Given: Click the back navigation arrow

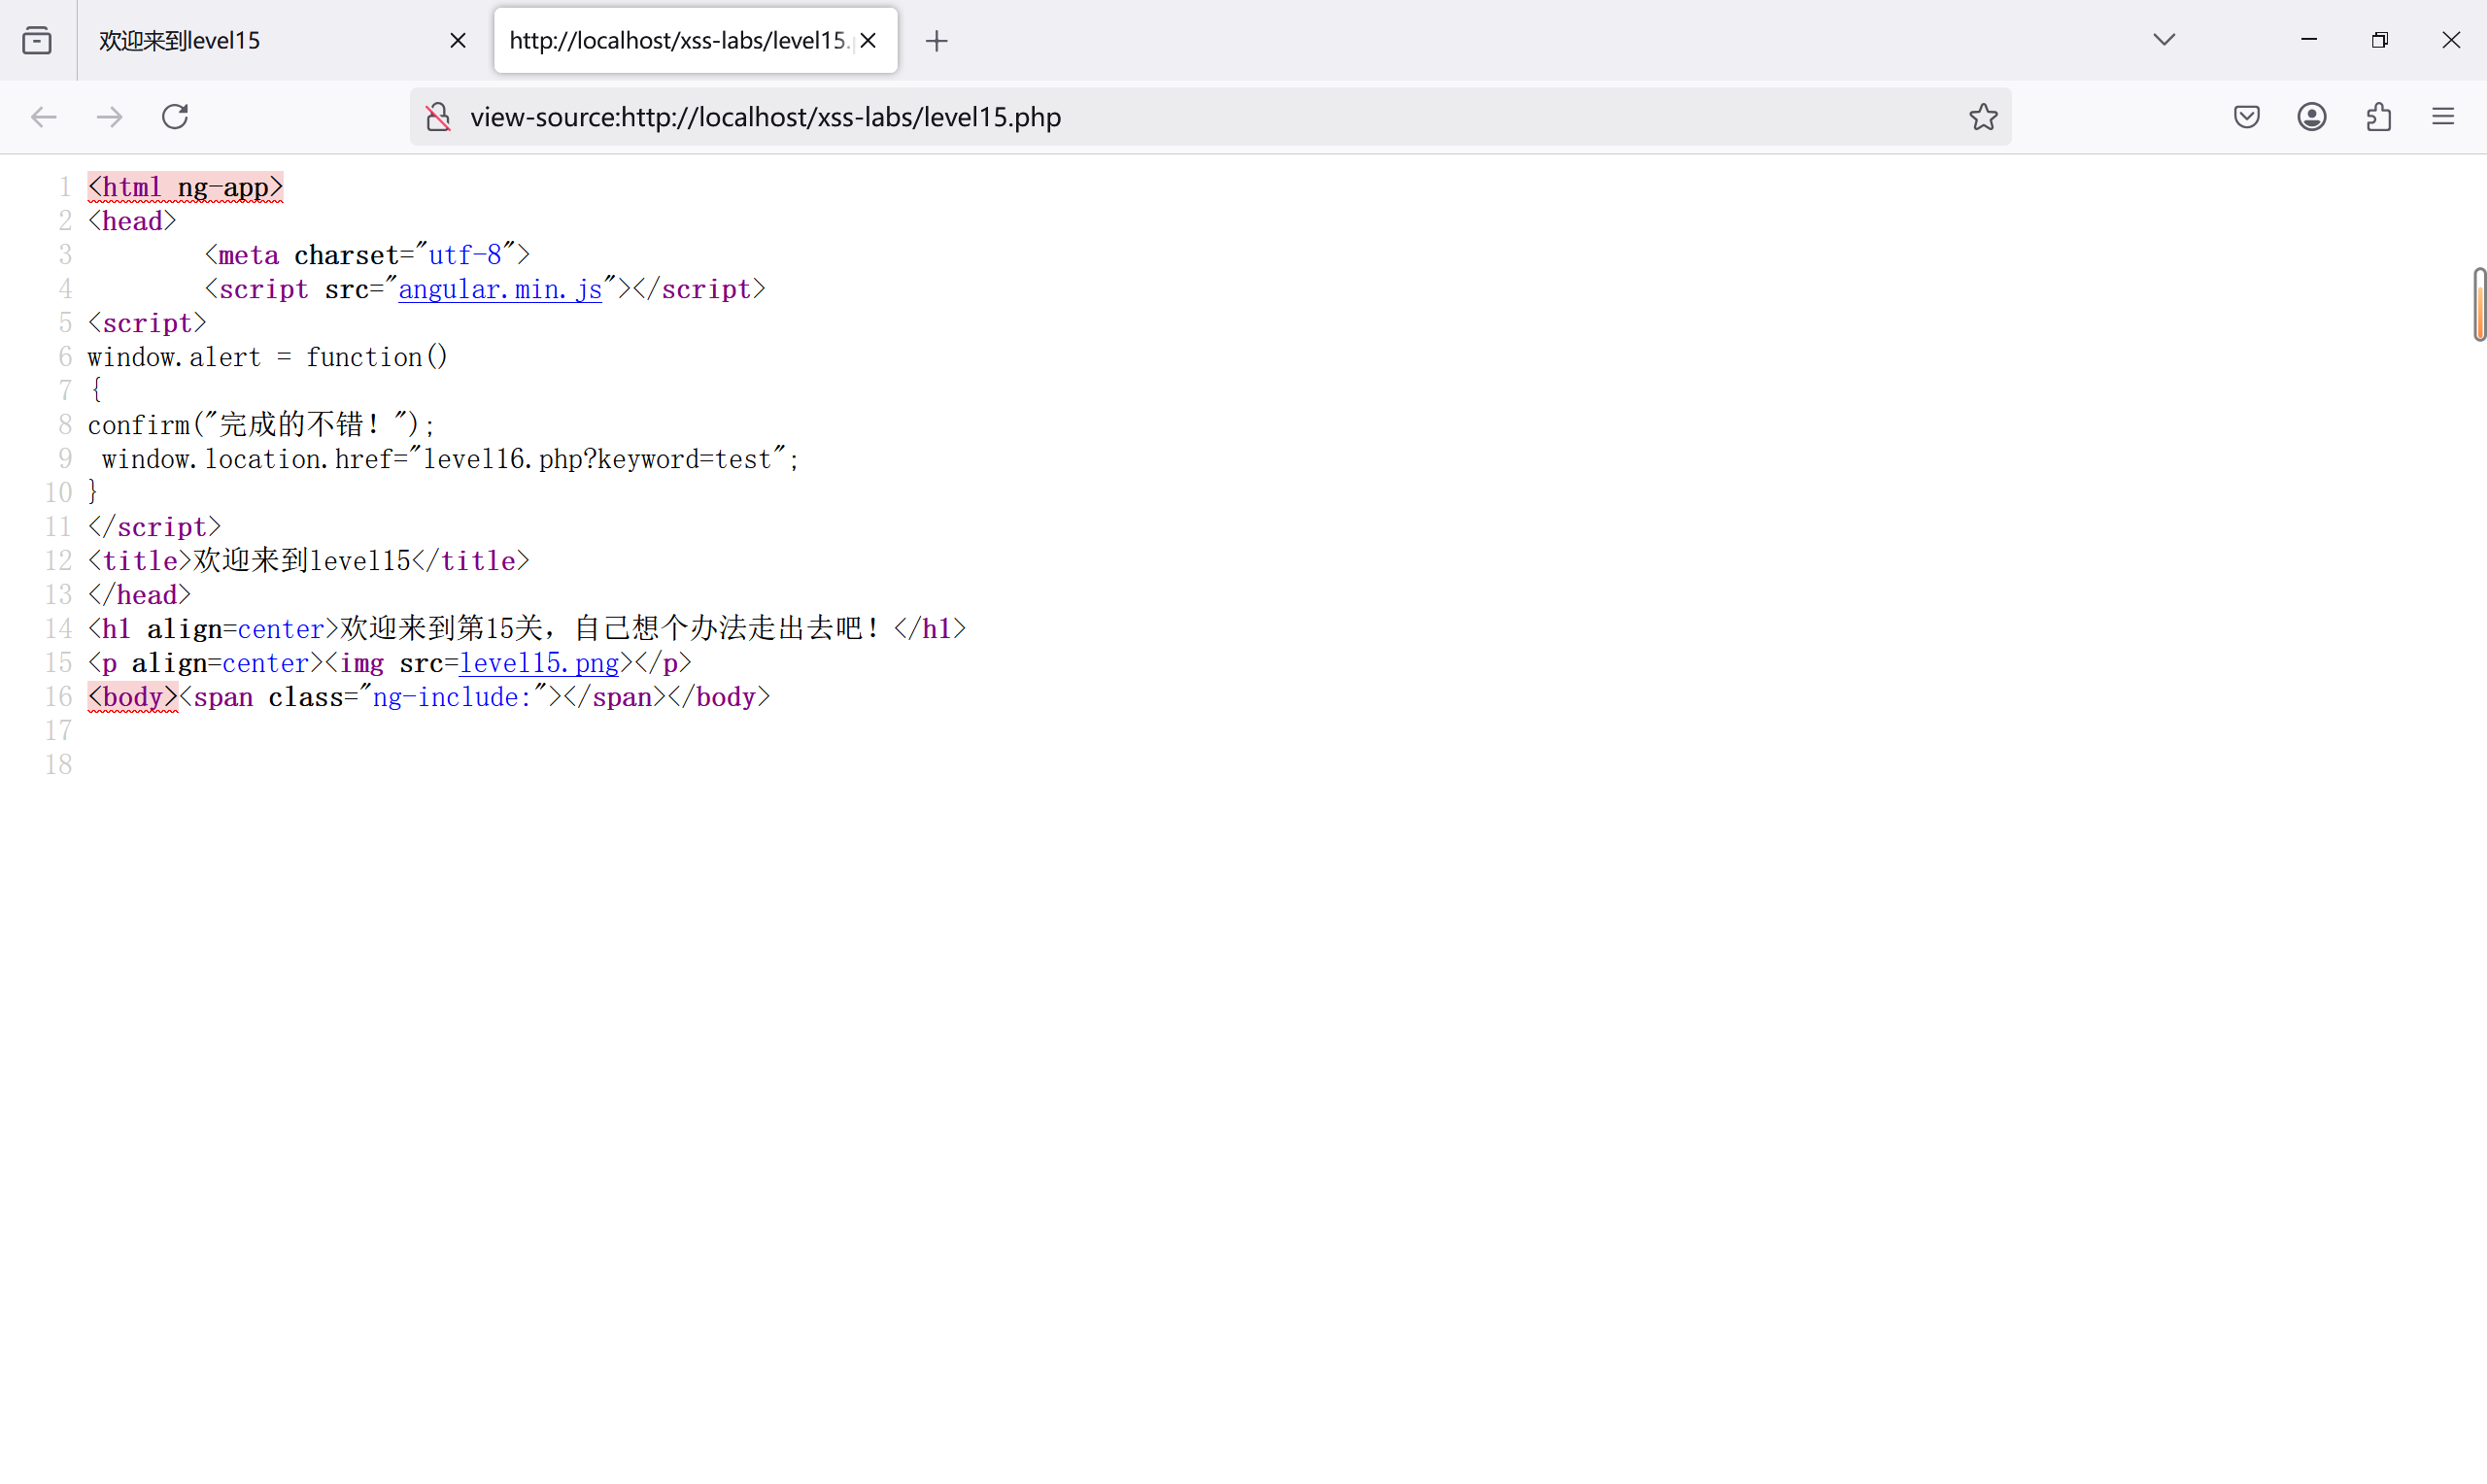Looking at the screenshot, I should click(44, 117).
